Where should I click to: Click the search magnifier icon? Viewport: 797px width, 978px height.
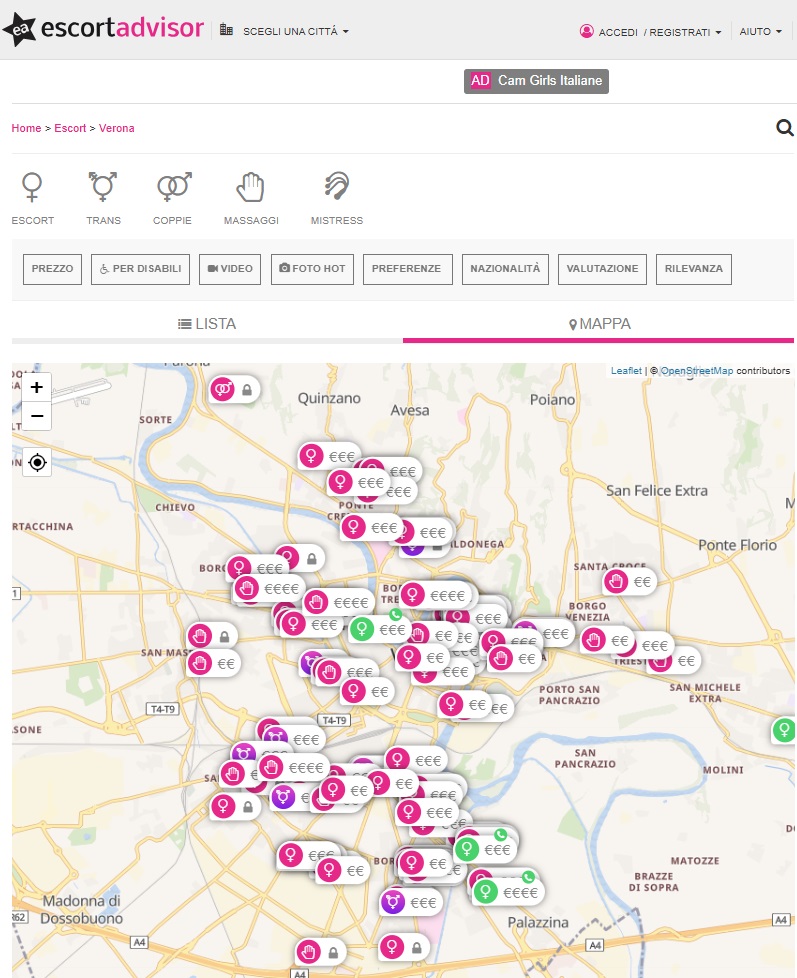coord(784,128)
